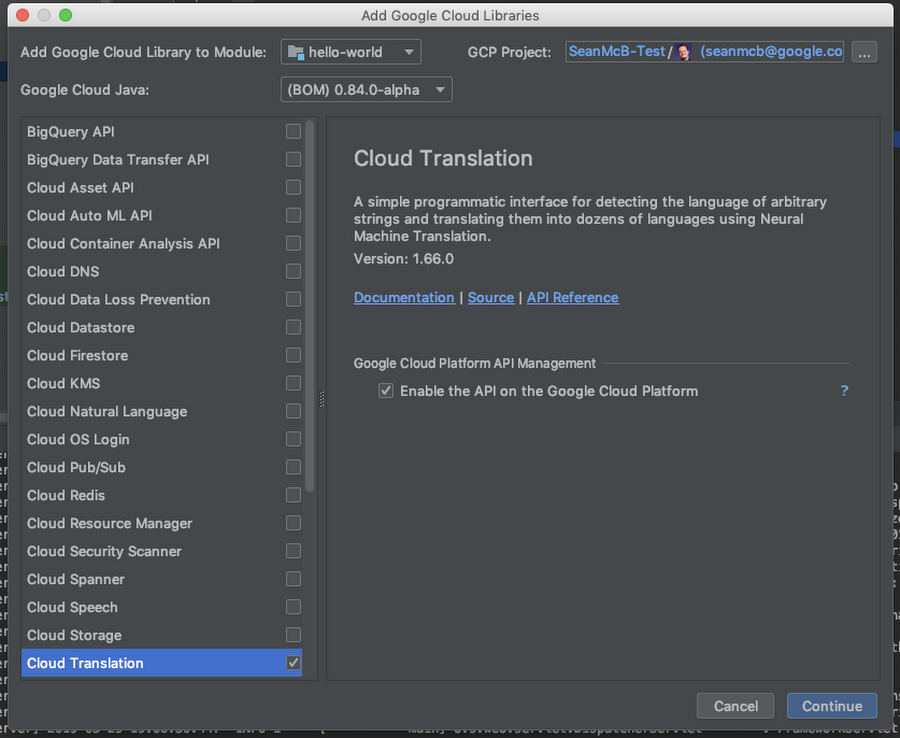Click the hello-world module folder icon
The image size is (900, 738).
[295, 52]
